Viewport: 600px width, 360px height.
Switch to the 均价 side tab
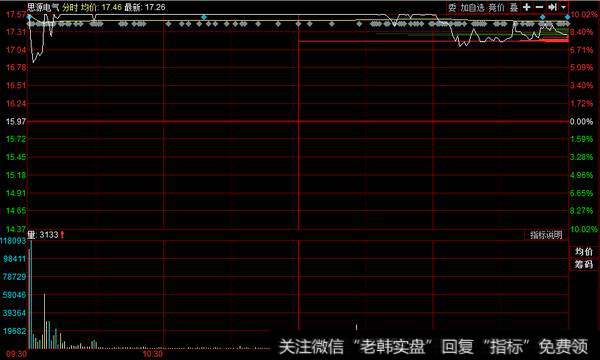click(x=584, y=252)
